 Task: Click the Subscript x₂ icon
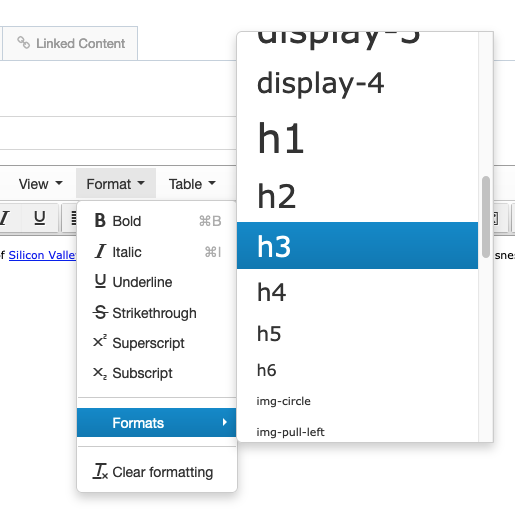pos(100,373)
